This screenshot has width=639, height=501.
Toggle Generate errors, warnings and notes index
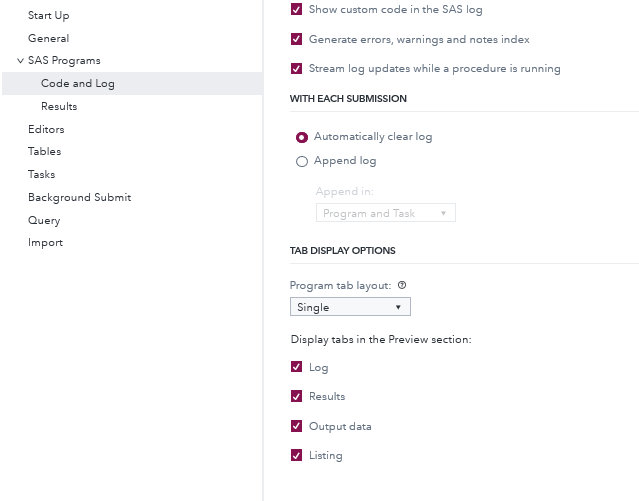296,39
